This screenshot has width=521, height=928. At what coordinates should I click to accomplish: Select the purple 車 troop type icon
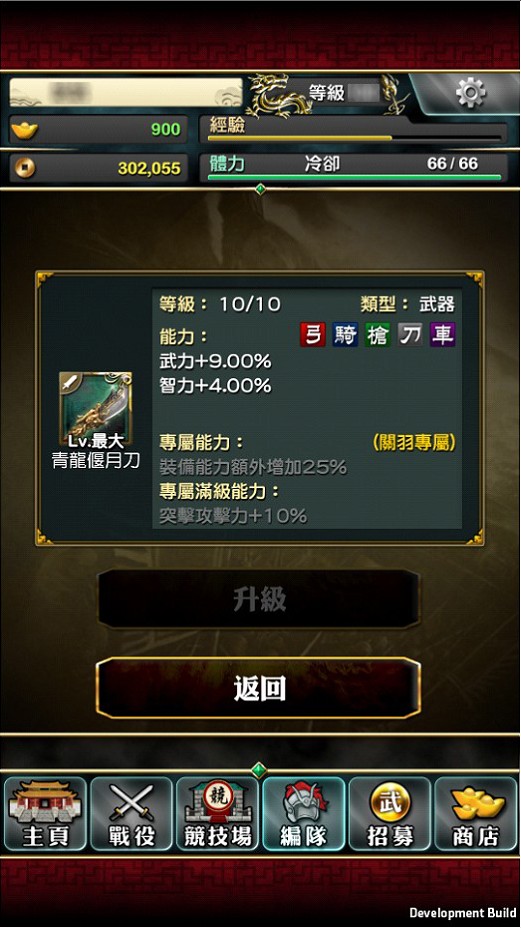point(443,335)
